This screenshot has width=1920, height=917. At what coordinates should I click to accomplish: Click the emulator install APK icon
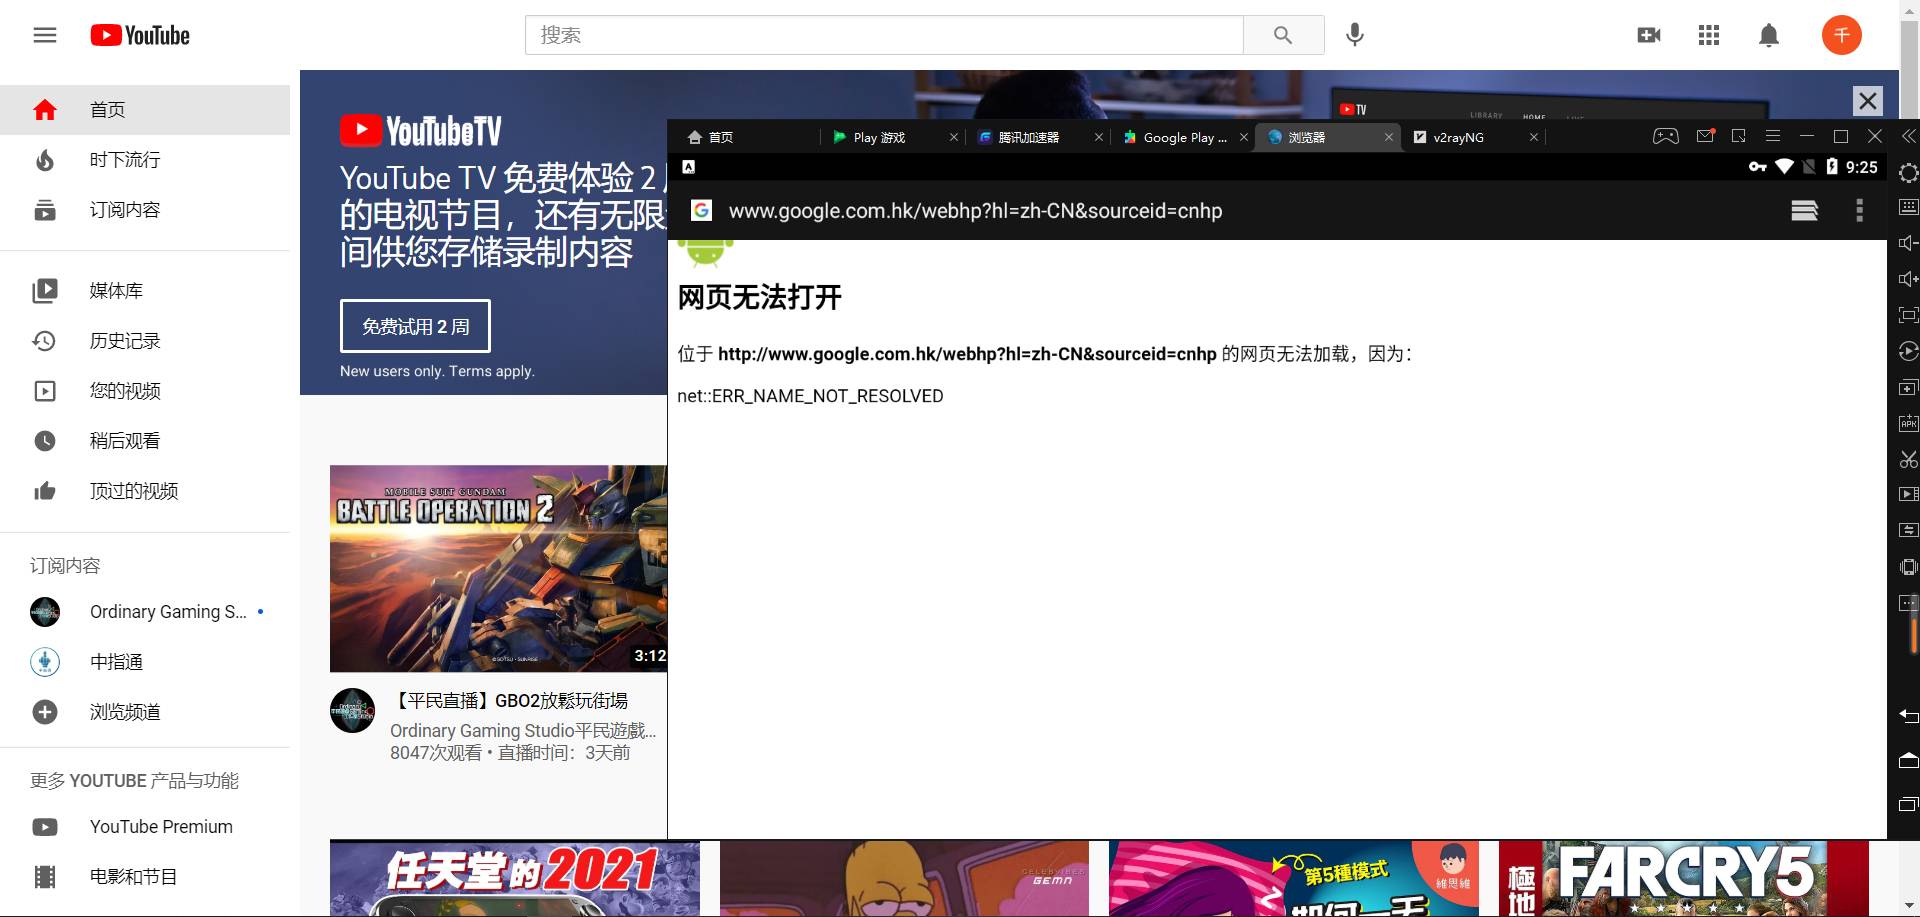click(1908, 423)
